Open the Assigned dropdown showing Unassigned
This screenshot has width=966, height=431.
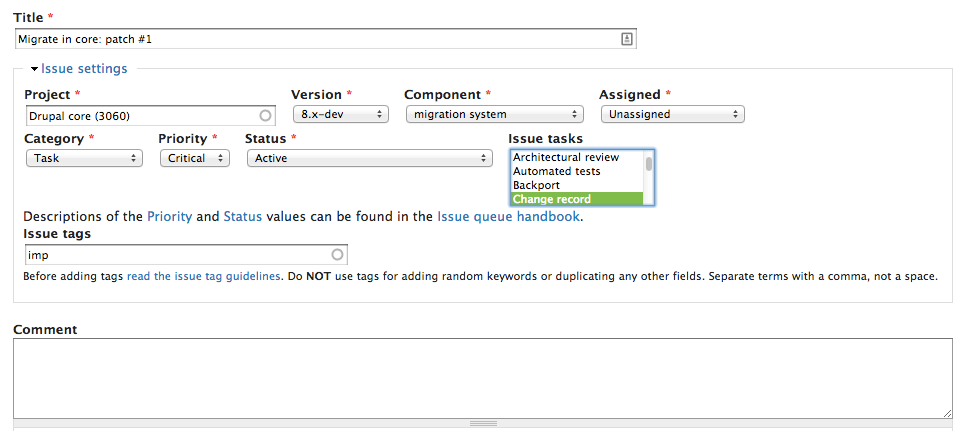[673, 115]
